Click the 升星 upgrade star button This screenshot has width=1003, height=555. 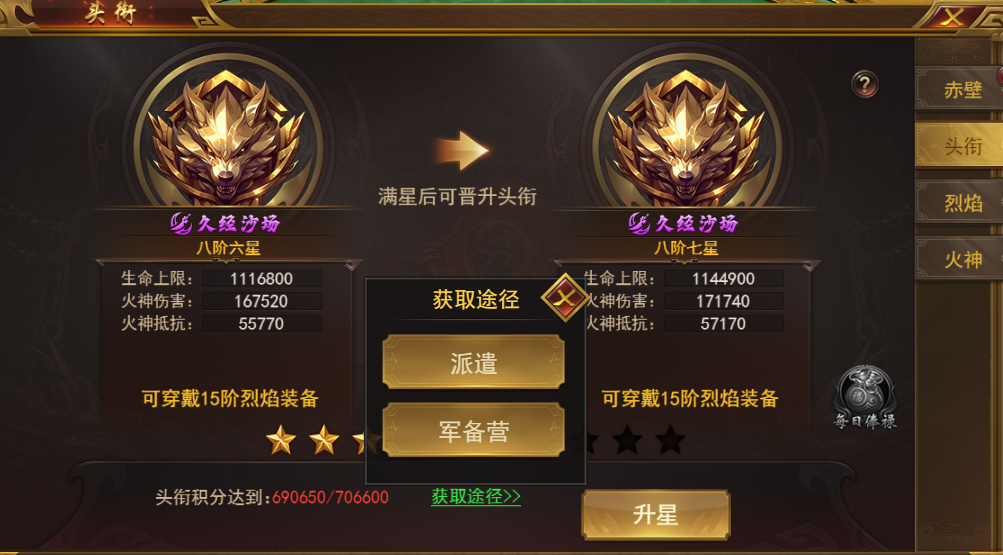(x=656, y=515)
